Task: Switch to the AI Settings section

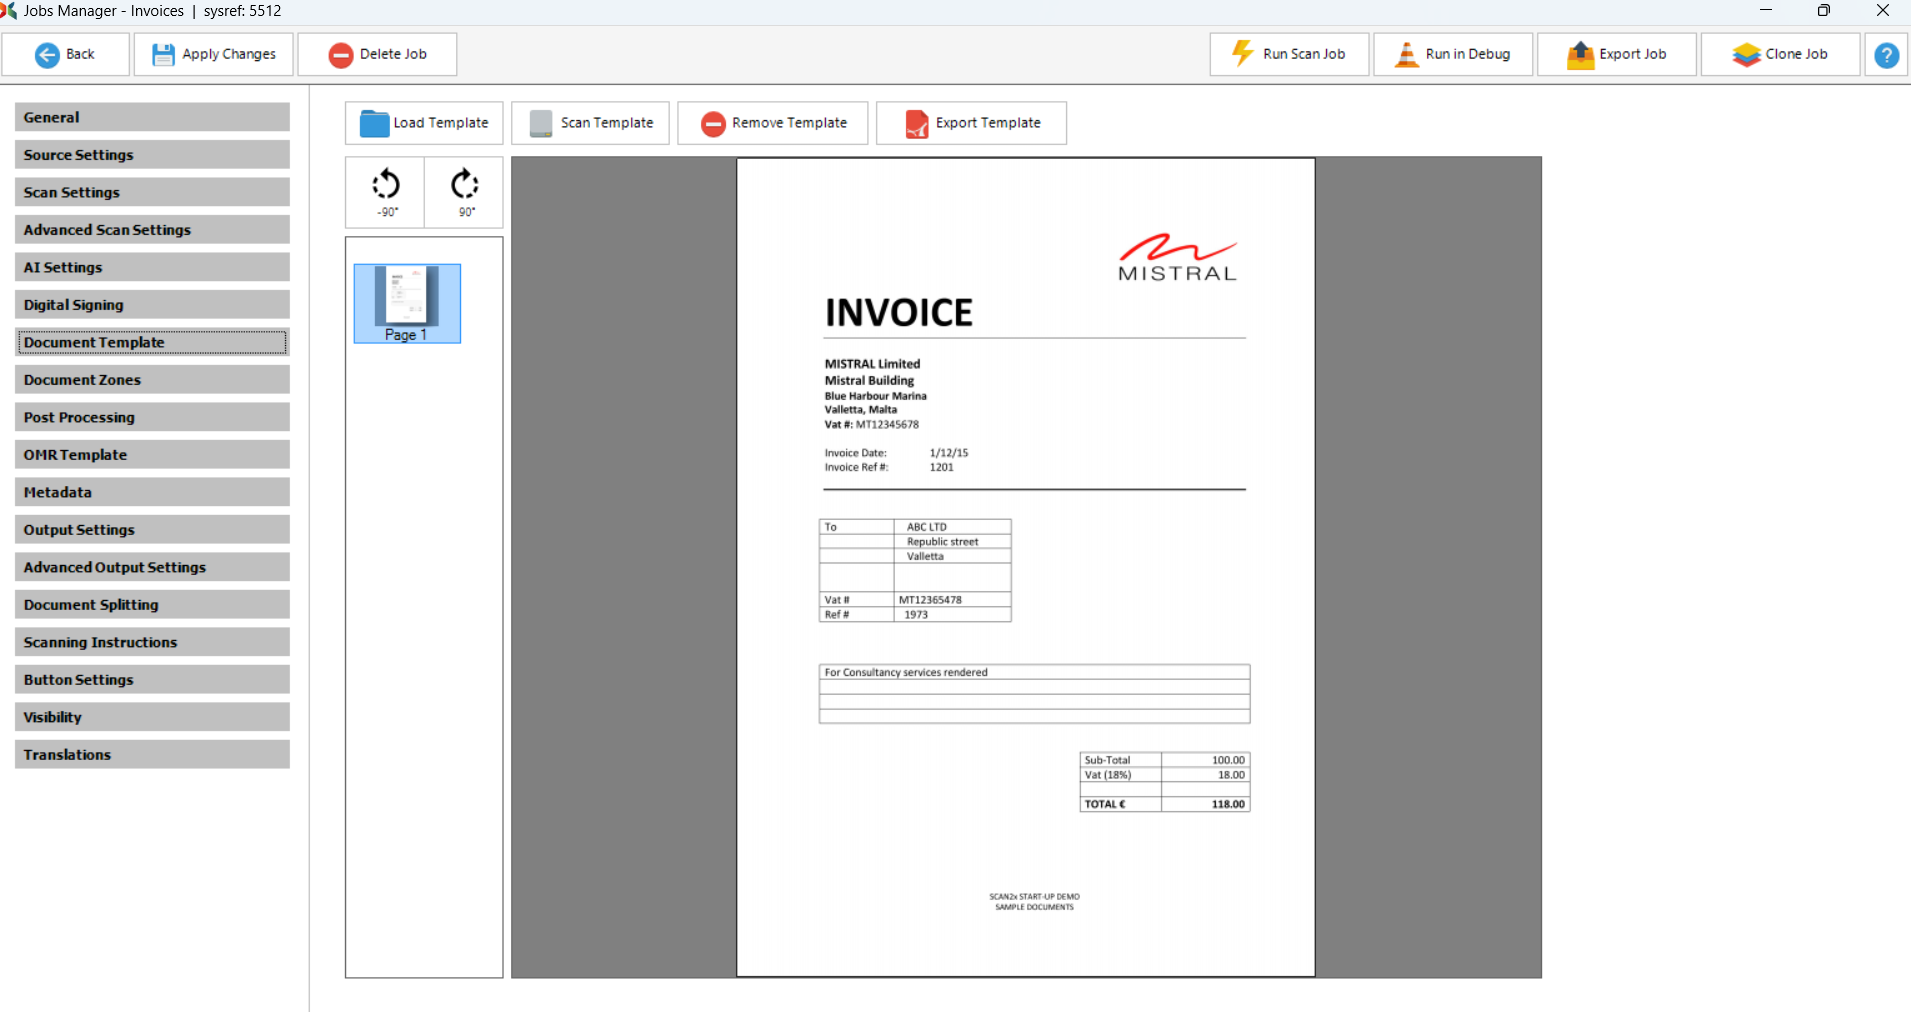Action: click(x=152, y=267)
